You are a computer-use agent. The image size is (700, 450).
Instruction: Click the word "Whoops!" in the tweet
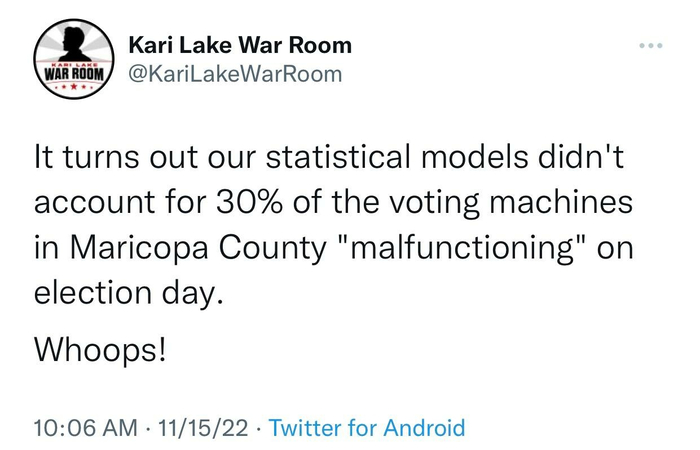tap(99, 349)
